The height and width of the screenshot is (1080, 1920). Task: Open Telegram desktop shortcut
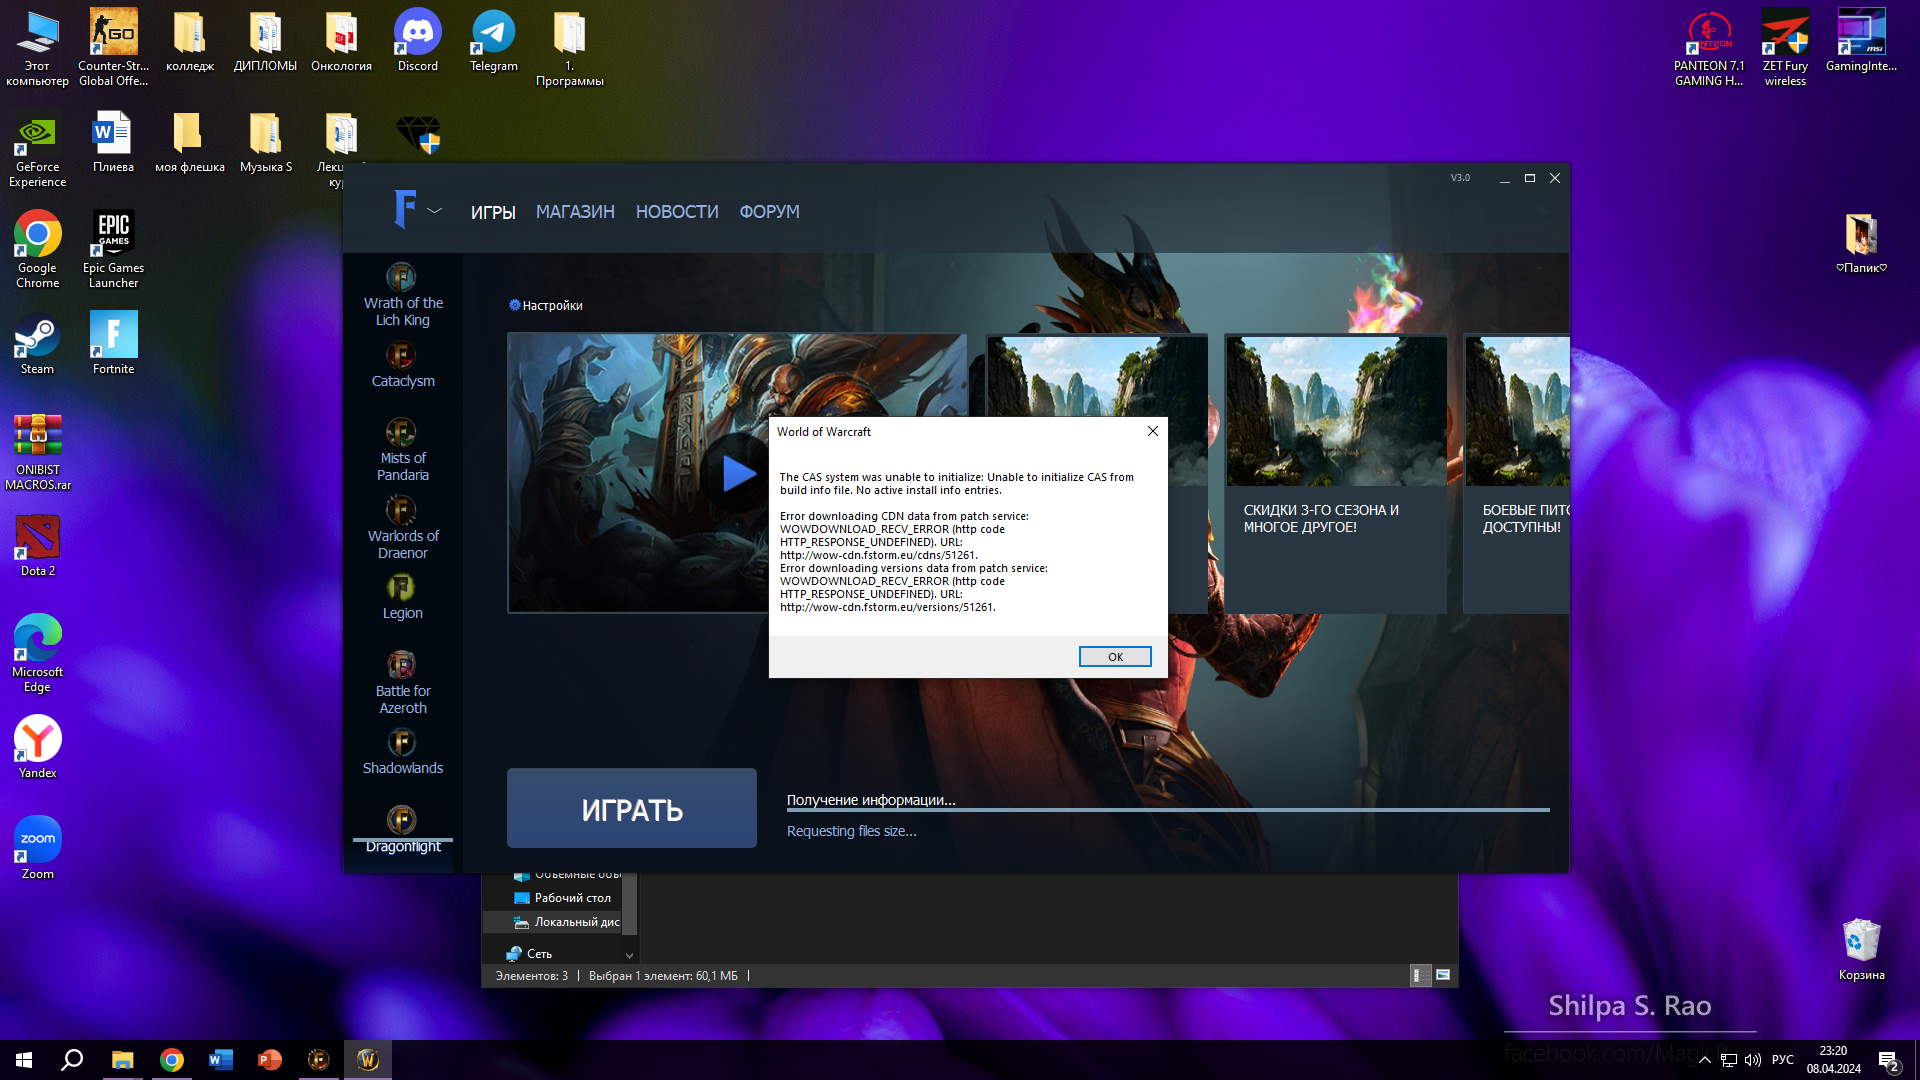click(494, 41)
